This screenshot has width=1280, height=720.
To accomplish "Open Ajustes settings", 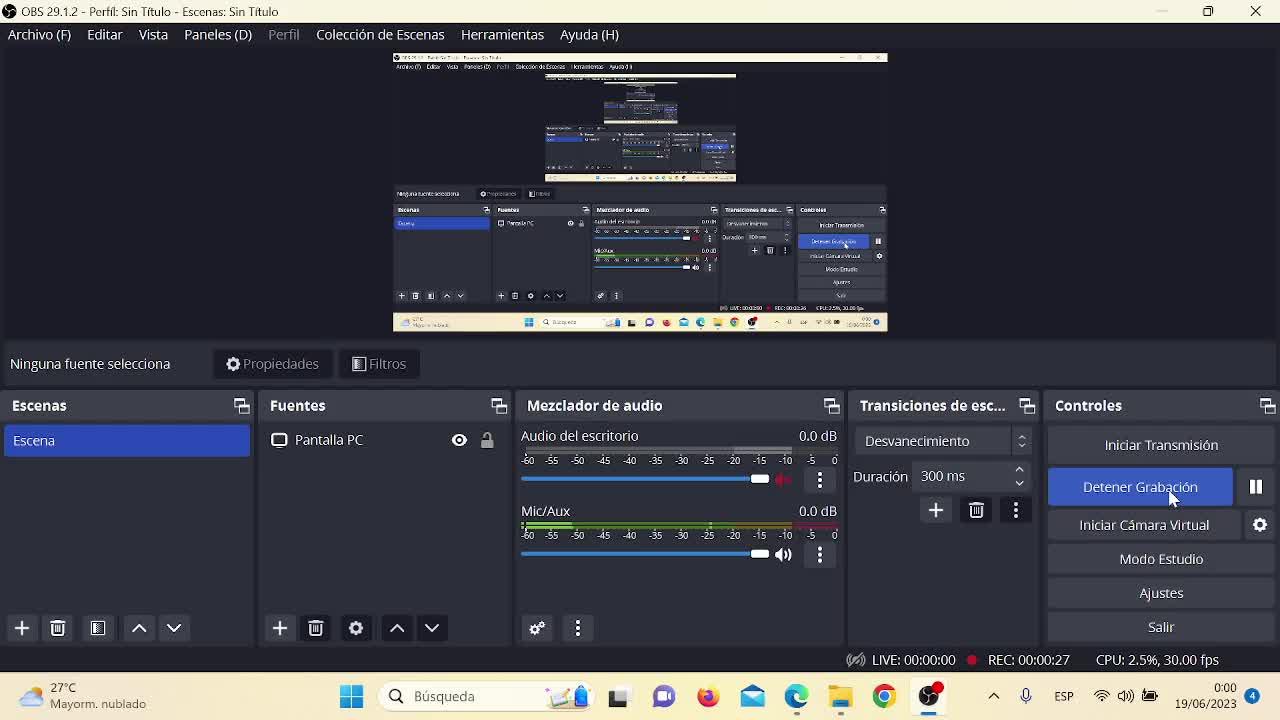I will (1161, 593).
